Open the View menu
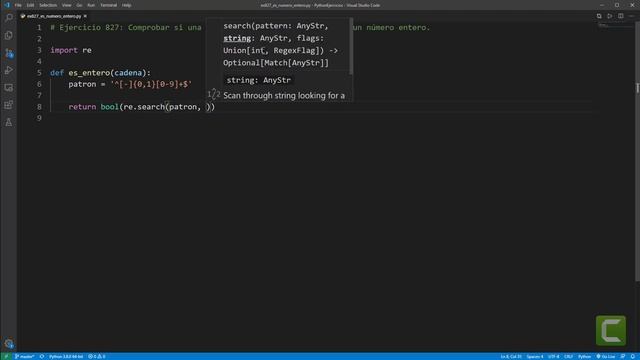Image resolution: width=640 pixels, height=360 pixels. click(x=67, y=5)
